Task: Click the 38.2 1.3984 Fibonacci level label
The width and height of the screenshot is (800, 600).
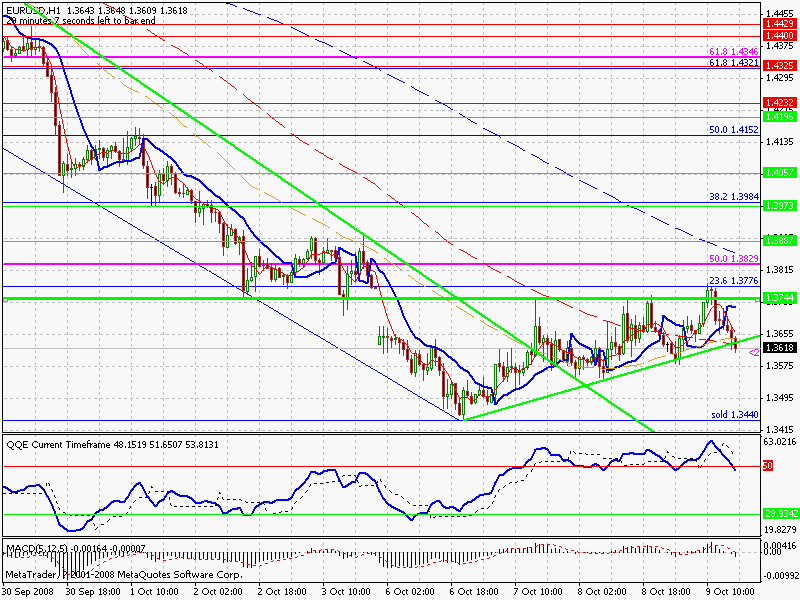Action: coord(734,197)
